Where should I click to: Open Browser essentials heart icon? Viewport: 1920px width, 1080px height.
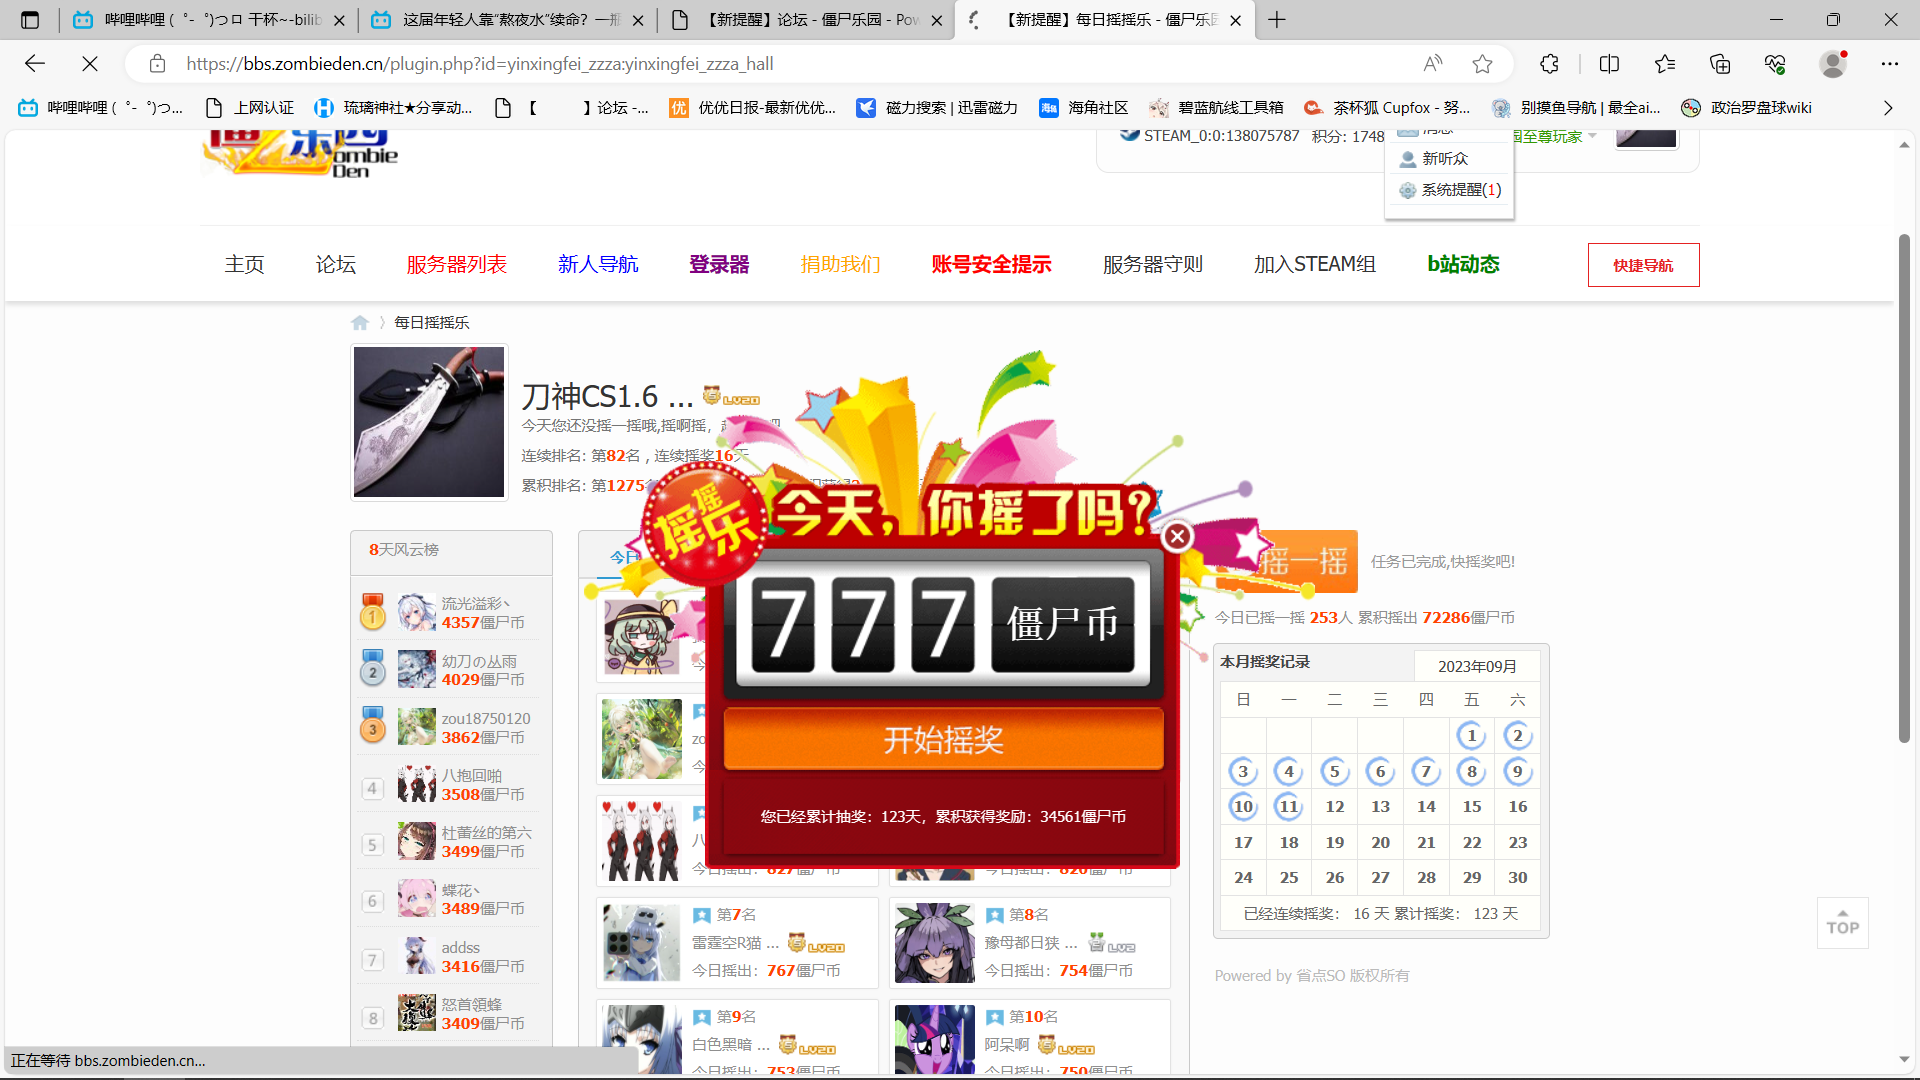tap(1775, 64)
